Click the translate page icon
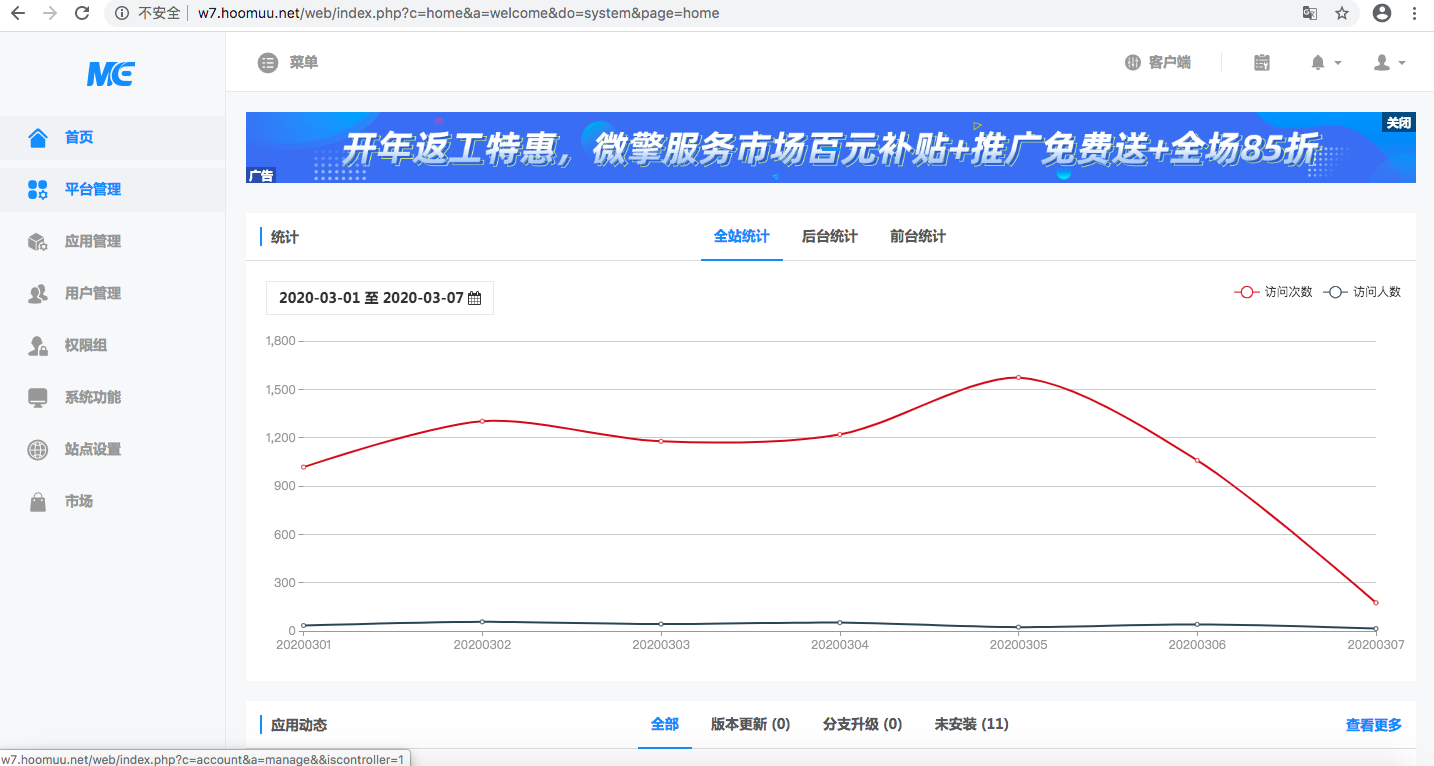The height and width of the screenshot is (766, 1434). click(x=1310, y=14)
